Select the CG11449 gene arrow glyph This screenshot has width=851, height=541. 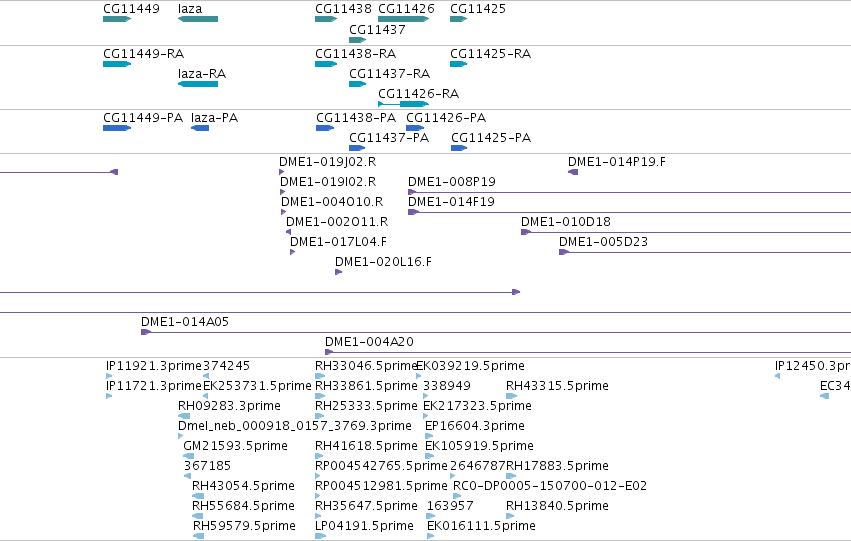pos(117,19)
